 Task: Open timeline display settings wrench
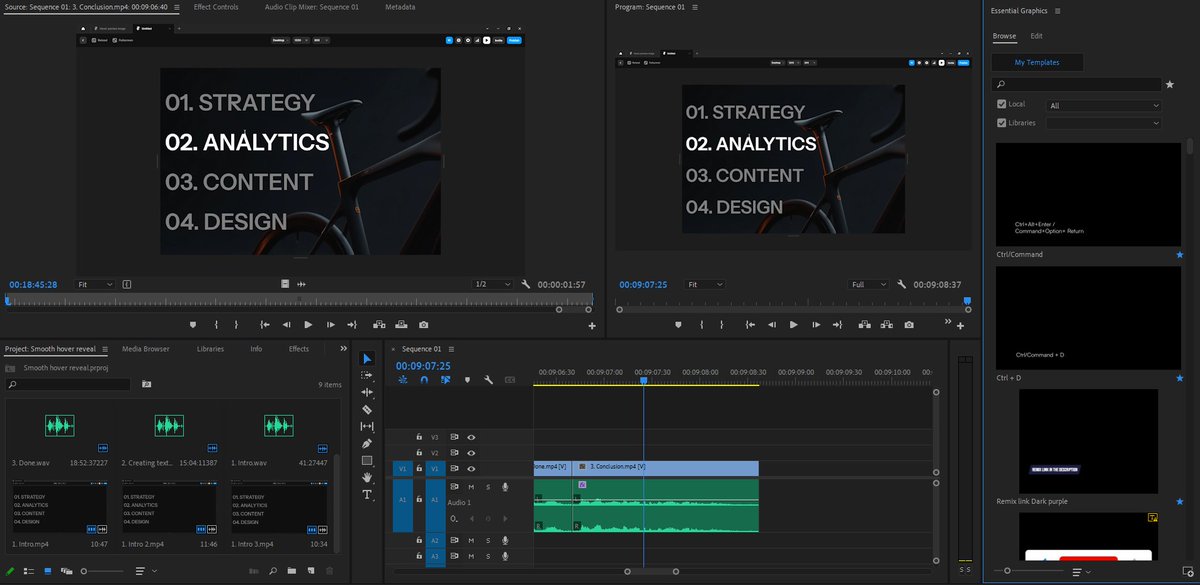point(488,380)
